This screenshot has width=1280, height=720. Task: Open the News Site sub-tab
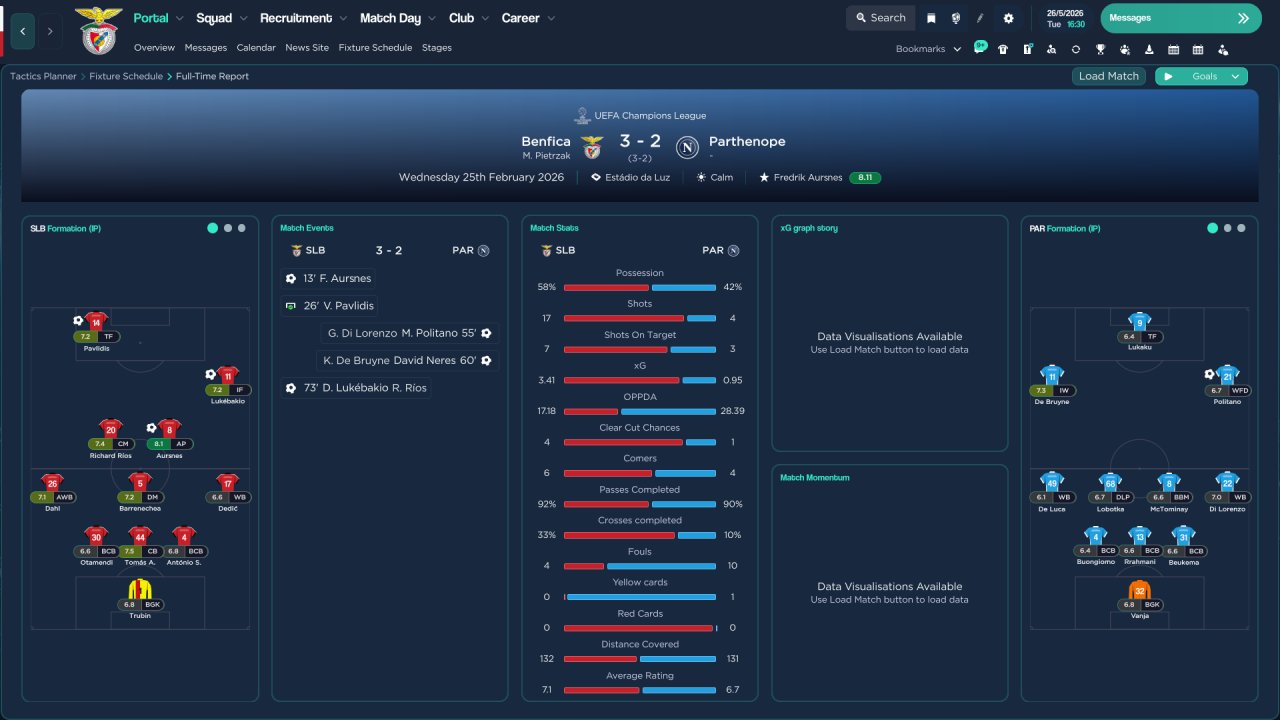307,48
